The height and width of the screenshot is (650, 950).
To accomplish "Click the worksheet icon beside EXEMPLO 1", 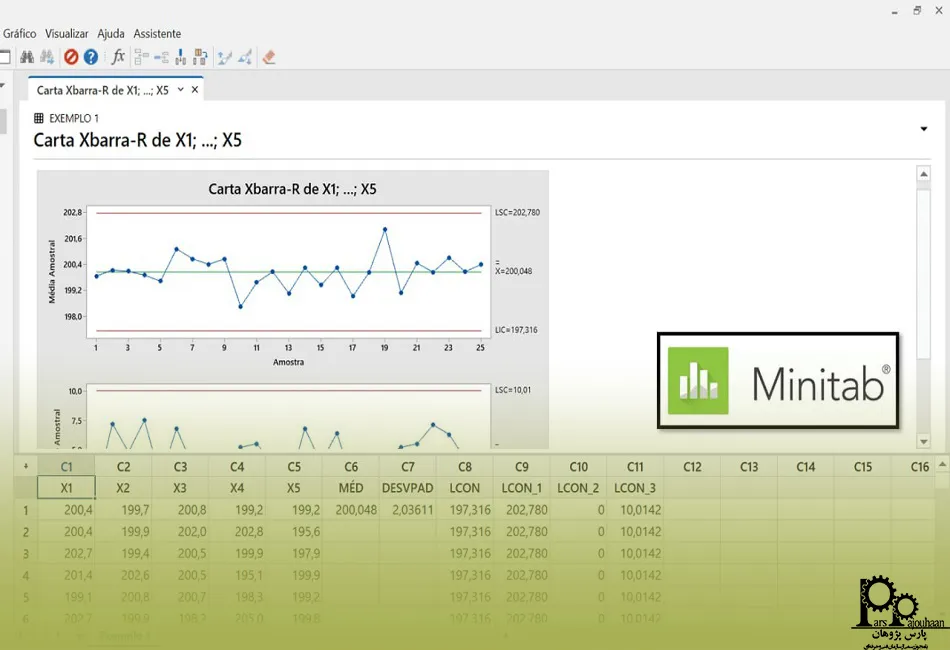I will (39, 118).
